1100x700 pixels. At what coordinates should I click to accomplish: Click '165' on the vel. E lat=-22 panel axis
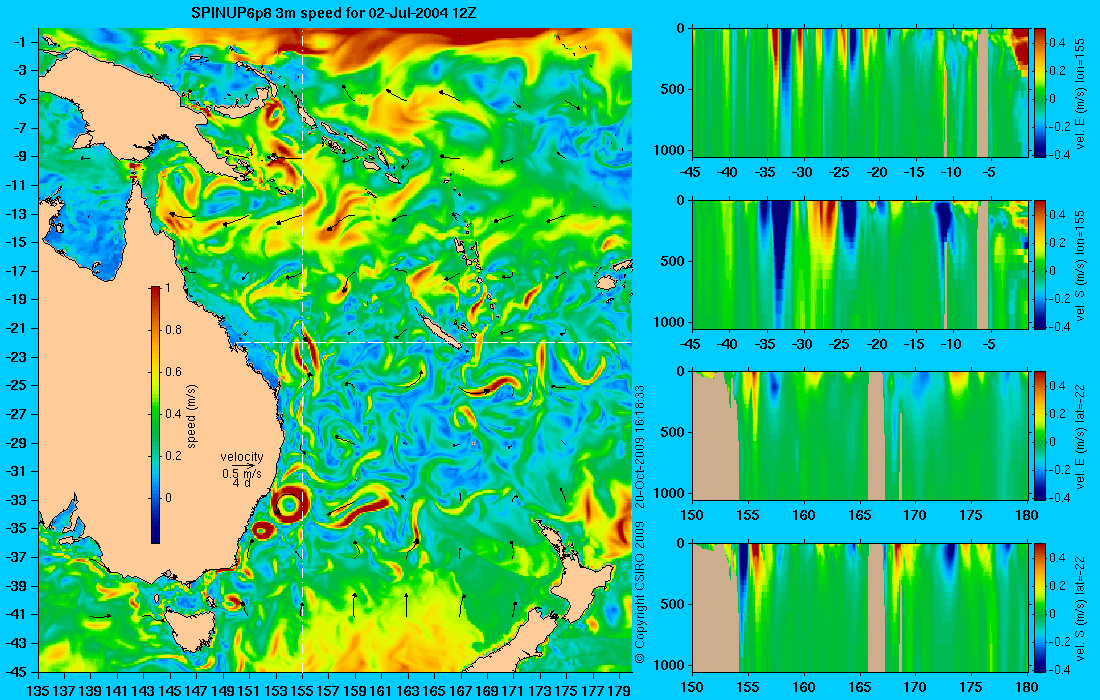859,516
